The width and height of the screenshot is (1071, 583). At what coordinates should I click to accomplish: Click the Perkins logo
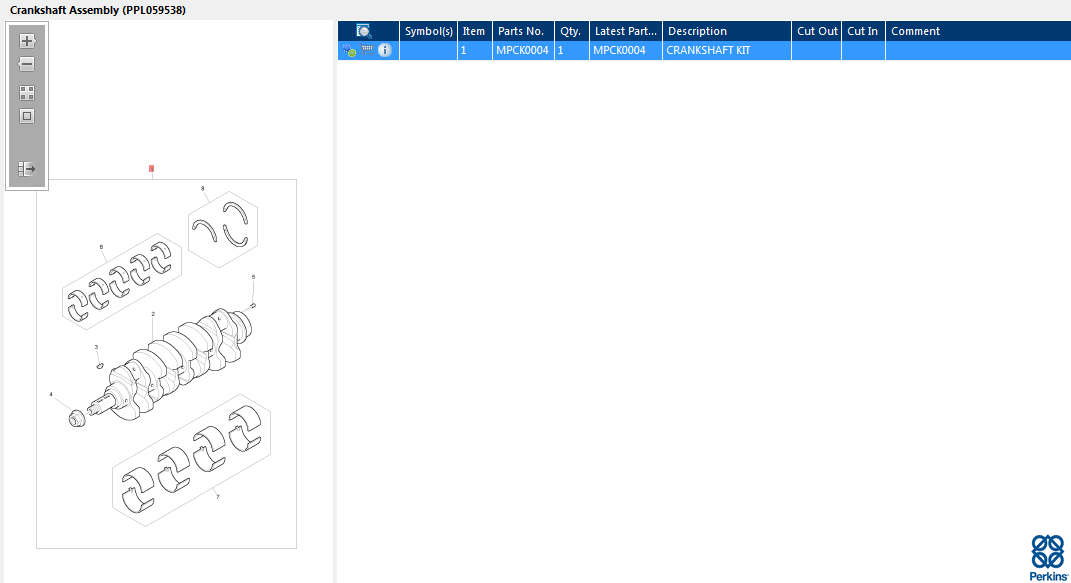click(1048, 558)
